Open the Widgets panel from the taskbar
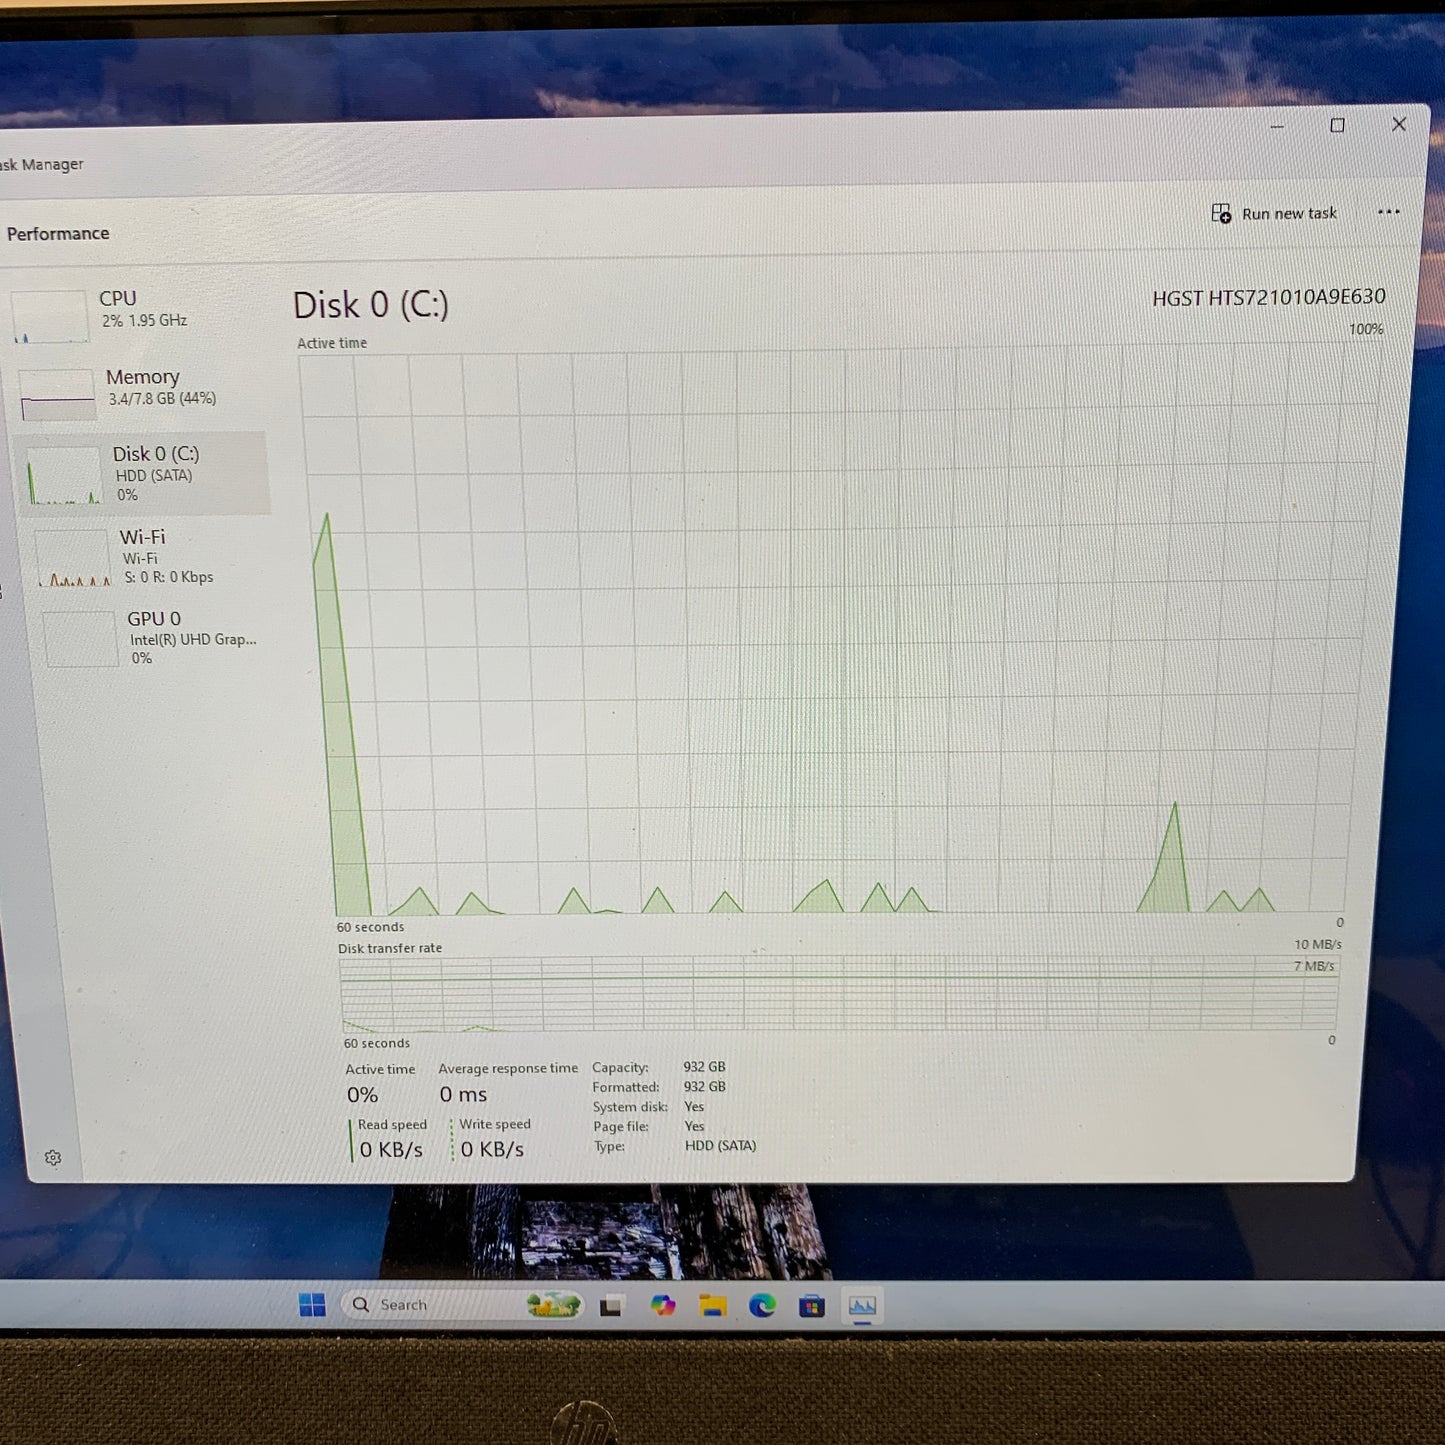The image size is (1445, 1445). tap(552, 1305)
